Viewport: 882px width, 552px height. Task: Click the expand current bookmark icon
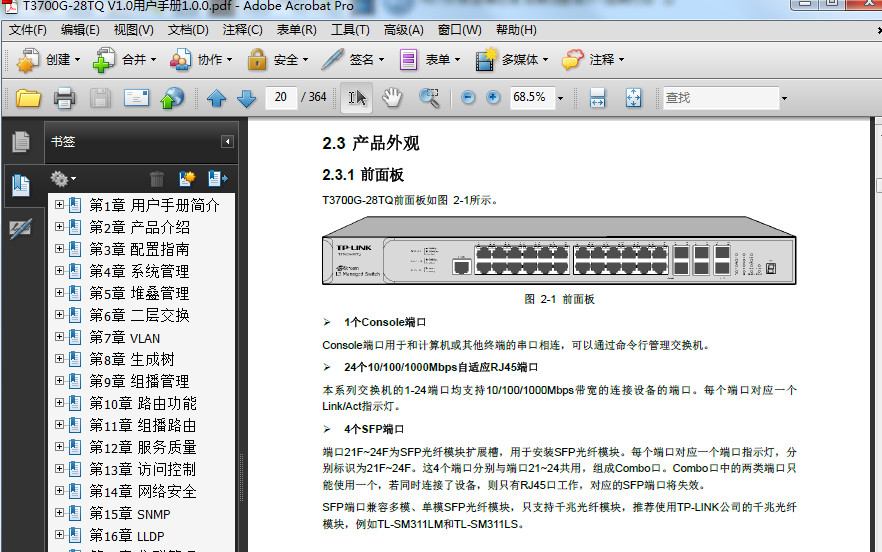point(217,179)
